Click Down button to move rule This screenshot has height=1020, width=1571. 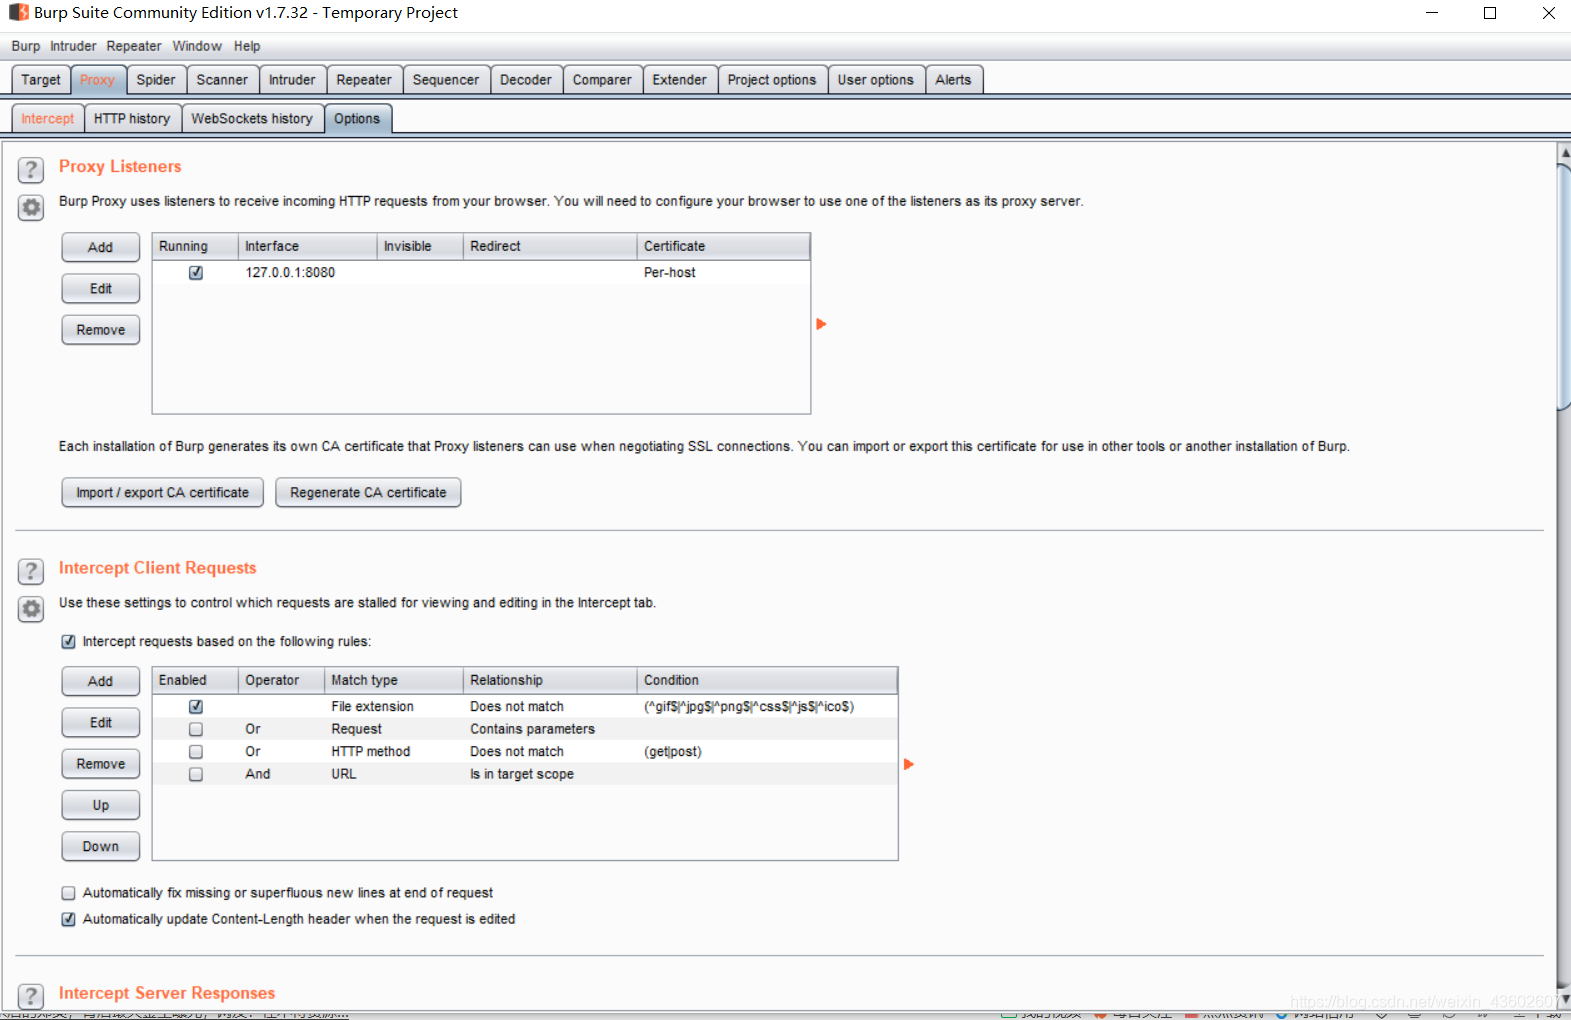101,847
